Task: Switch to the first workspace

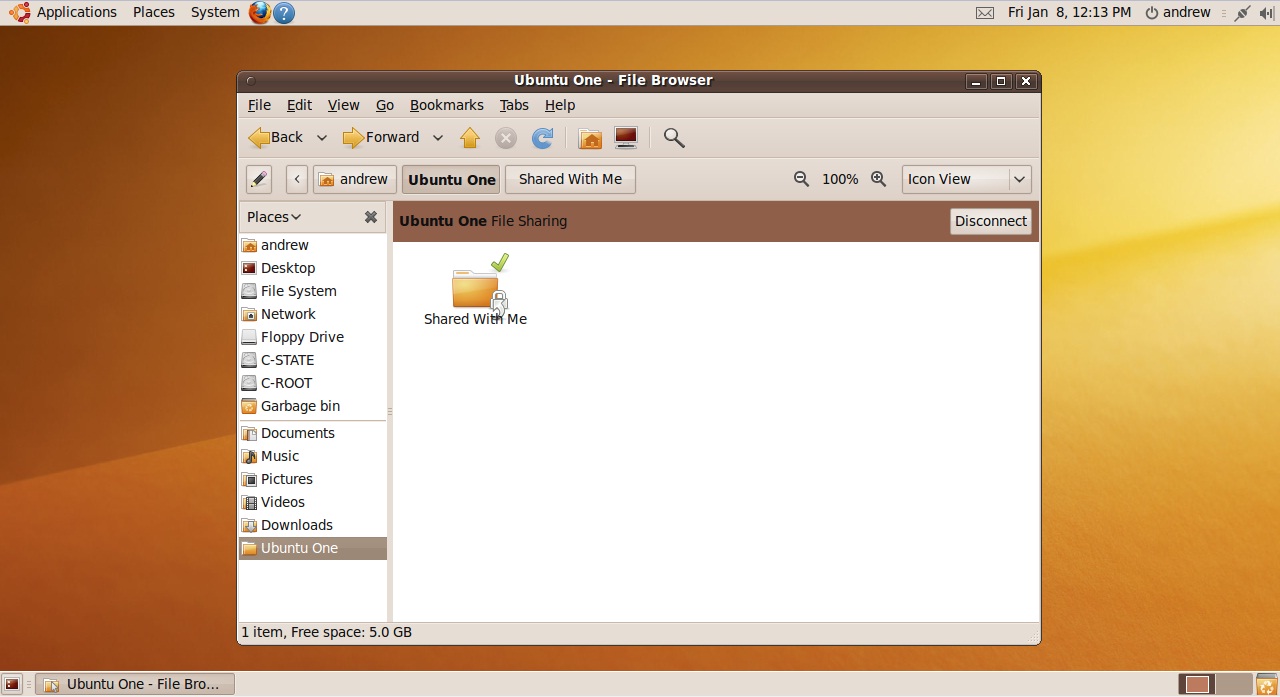Action: pos(1197,684)
